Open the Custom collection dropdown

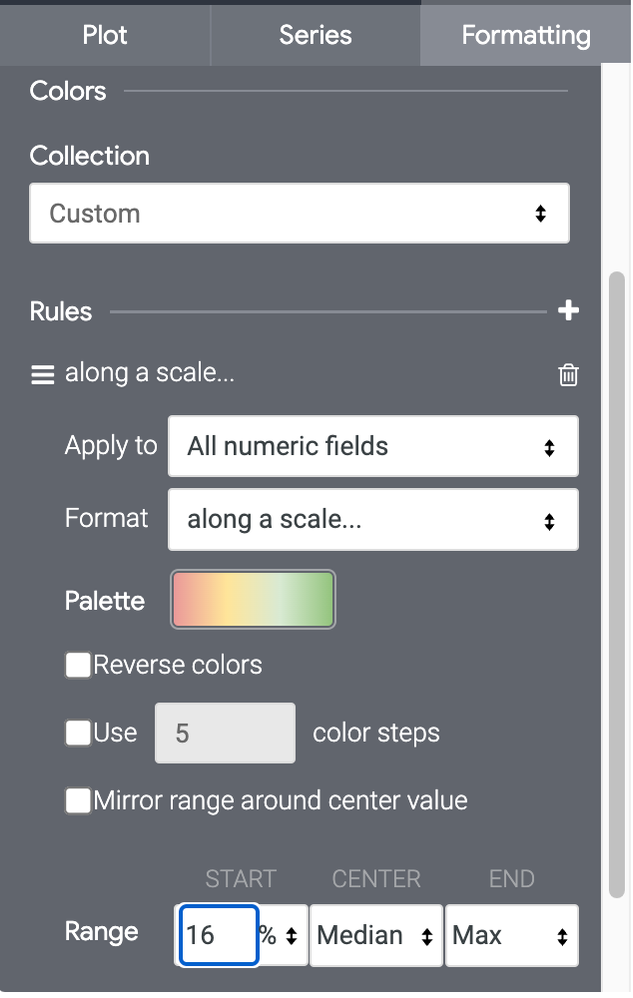click(x=299, y=213)
